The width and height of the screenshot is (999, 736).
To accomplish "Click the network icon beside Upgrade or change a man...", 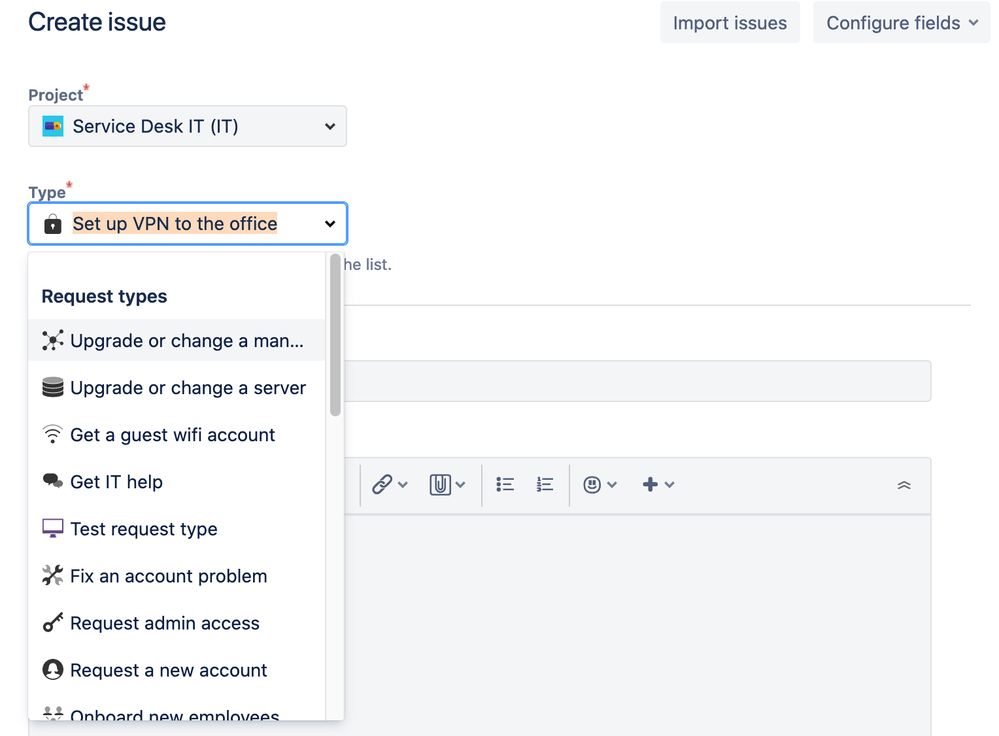I will 53,340.
